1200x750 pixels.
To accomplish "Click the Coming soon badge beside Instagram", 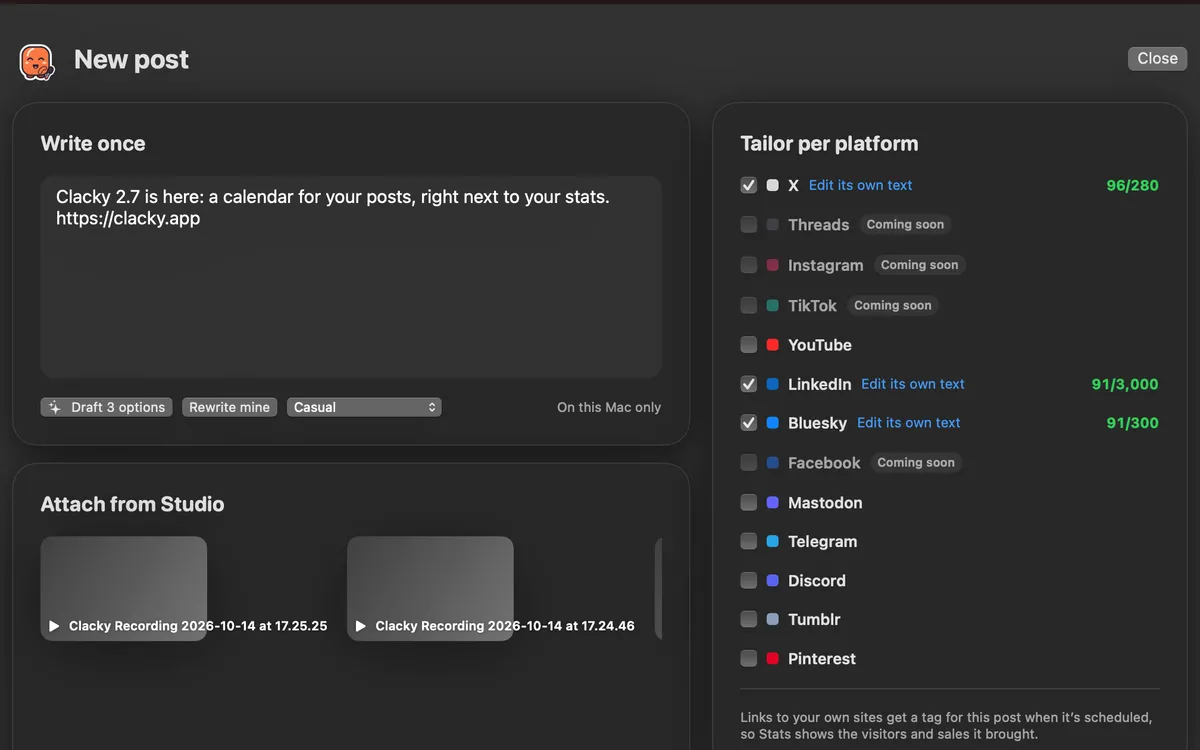I will 919,265.
